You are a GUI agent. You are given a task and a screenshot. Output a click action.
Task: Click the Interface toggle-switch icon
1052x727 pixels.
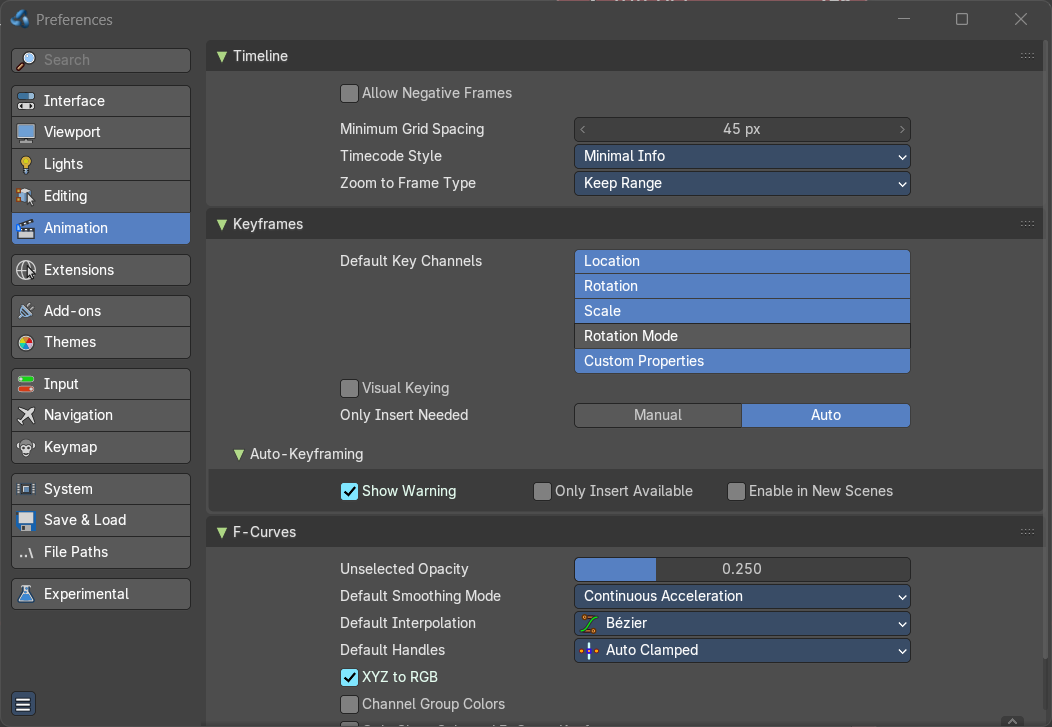pos(25,101)
